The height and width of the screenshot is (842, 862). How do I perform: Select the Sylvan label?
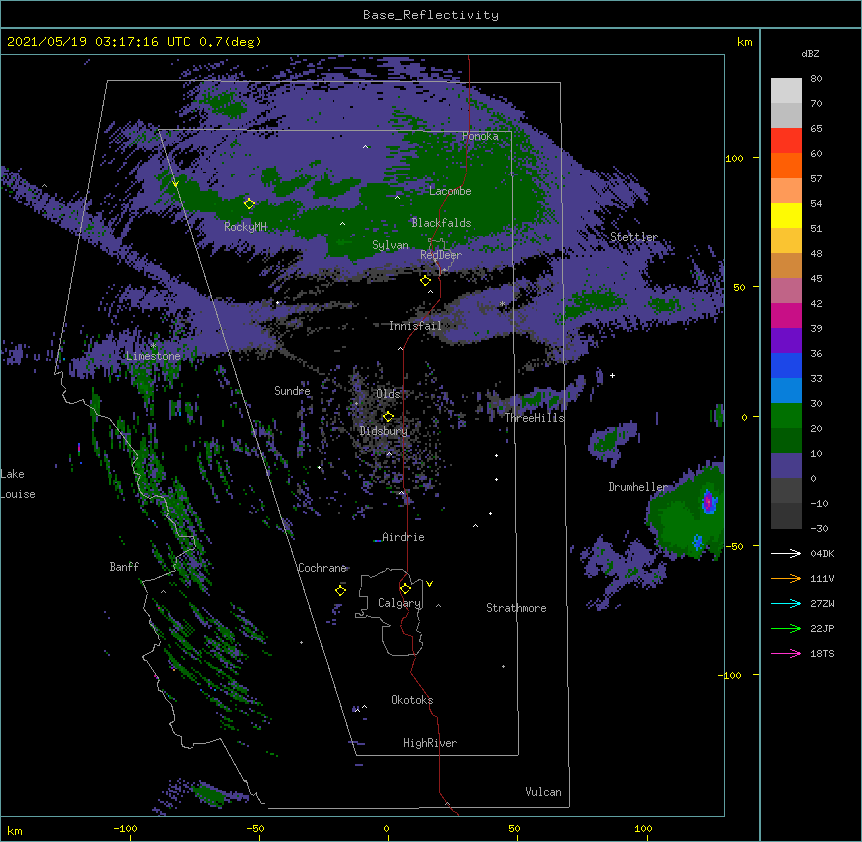coord(390,245)
